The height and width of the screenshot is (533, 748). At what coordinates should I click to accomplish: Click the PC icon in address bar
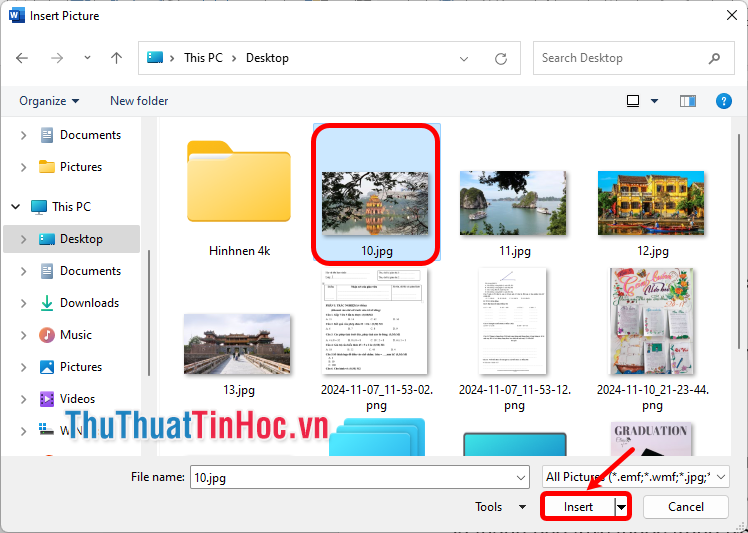[155, 58]
